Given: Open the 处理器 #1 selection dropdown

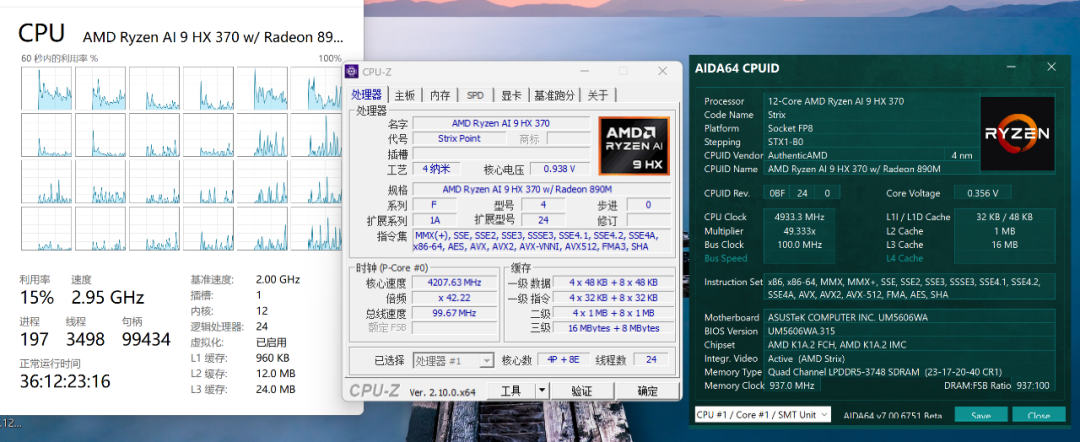Looking at the screenshot, I should tap(453, 360).
